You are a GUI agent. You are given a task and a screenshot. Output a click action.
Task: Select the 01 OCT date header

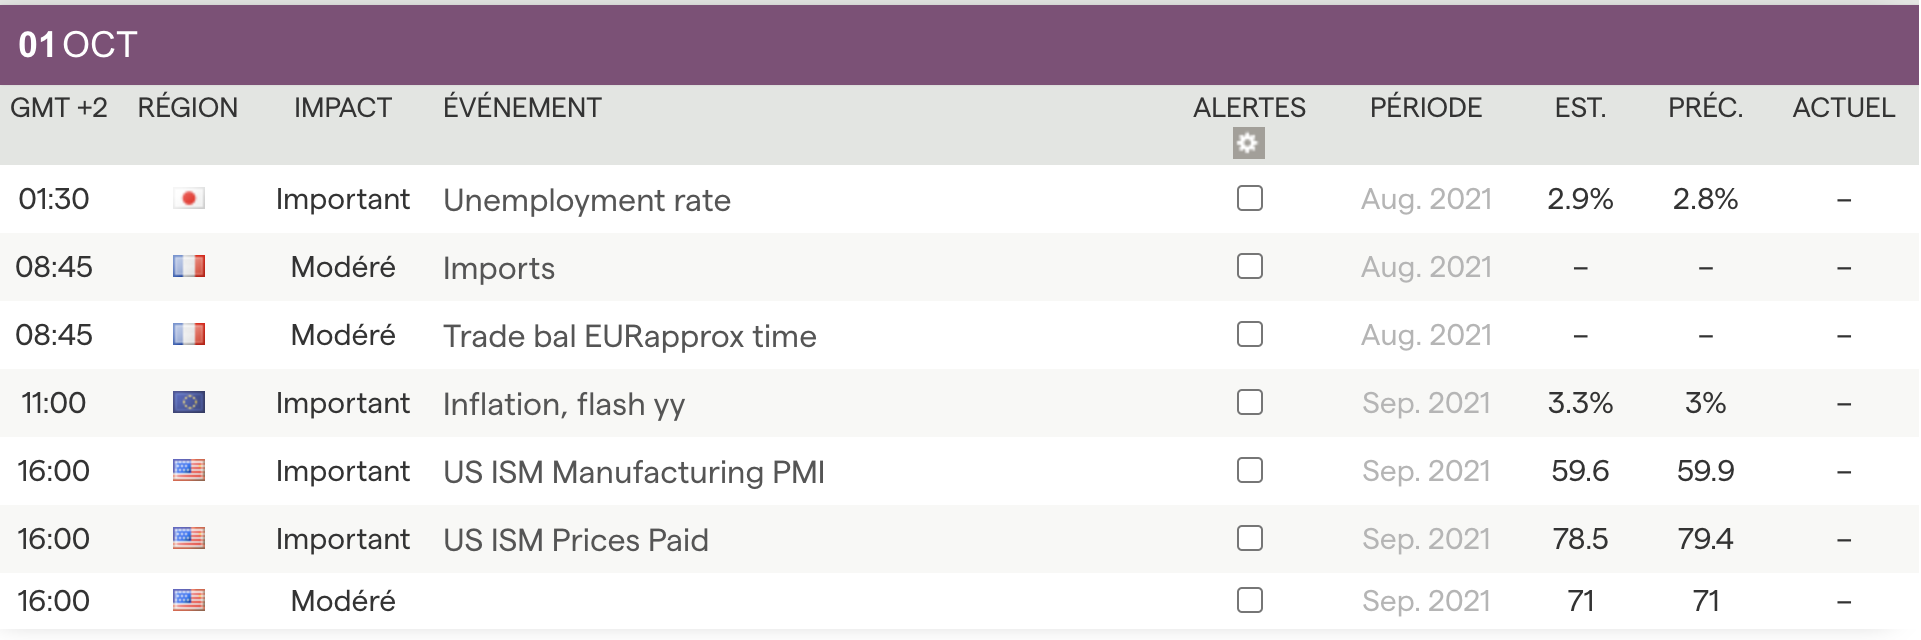[x=78, y=45]
